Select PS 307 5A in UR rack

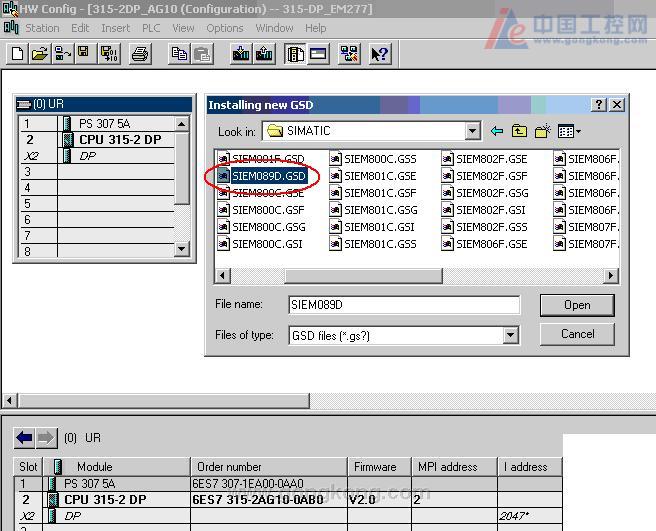pyautogui.click(x=105, y=124)
